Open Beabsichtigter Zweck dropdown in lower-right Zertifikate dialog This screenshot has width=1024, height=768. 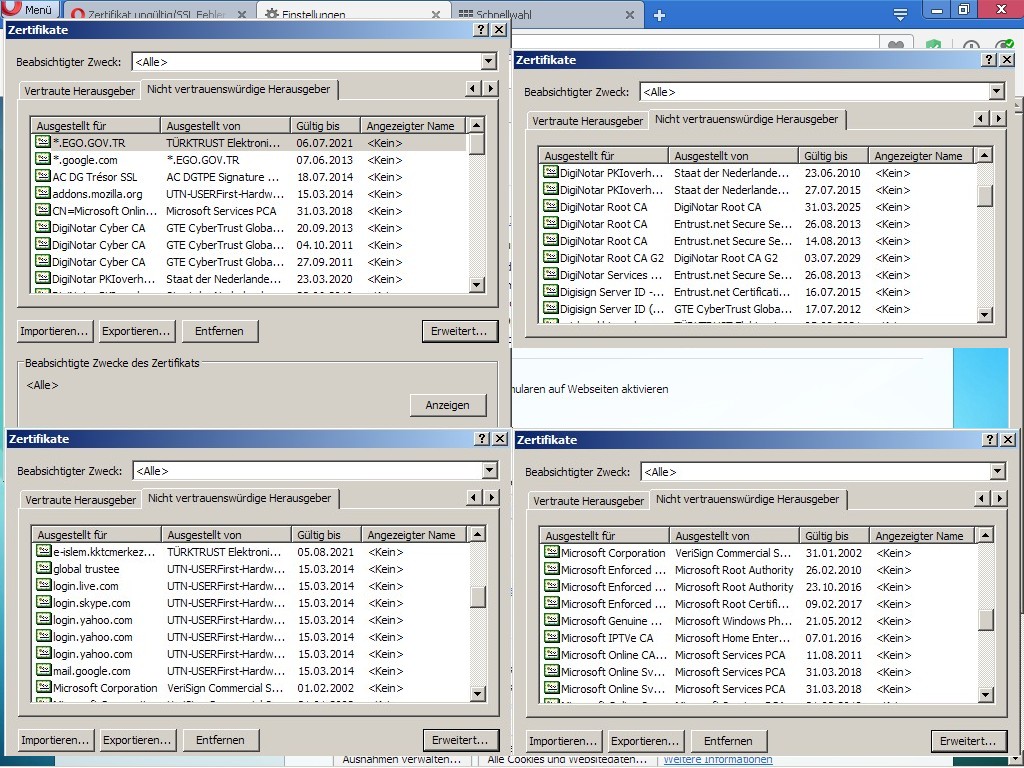point(998,472)
